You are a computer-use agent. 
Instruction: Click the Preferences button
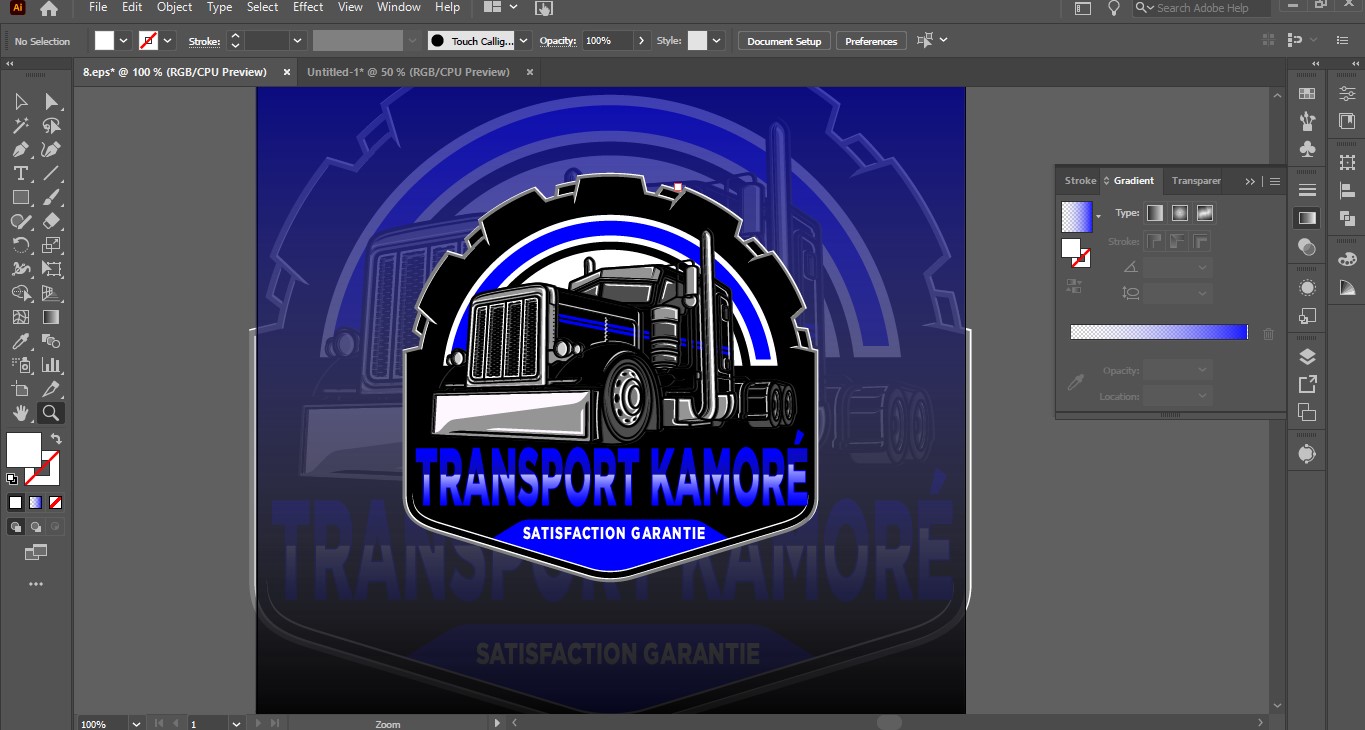(x=871, y=41)
